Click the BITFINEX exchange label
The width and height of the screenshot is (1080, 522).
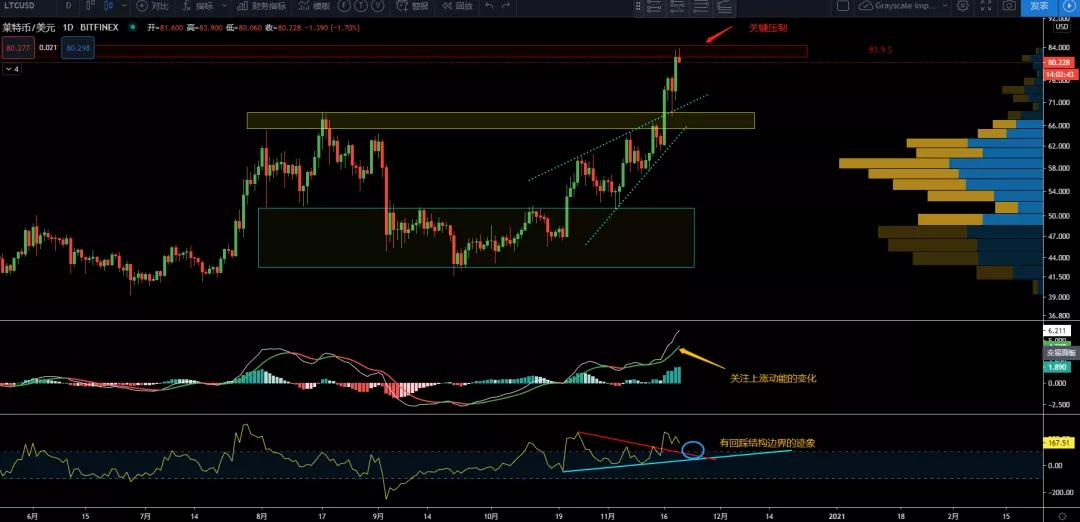point(99,28)
